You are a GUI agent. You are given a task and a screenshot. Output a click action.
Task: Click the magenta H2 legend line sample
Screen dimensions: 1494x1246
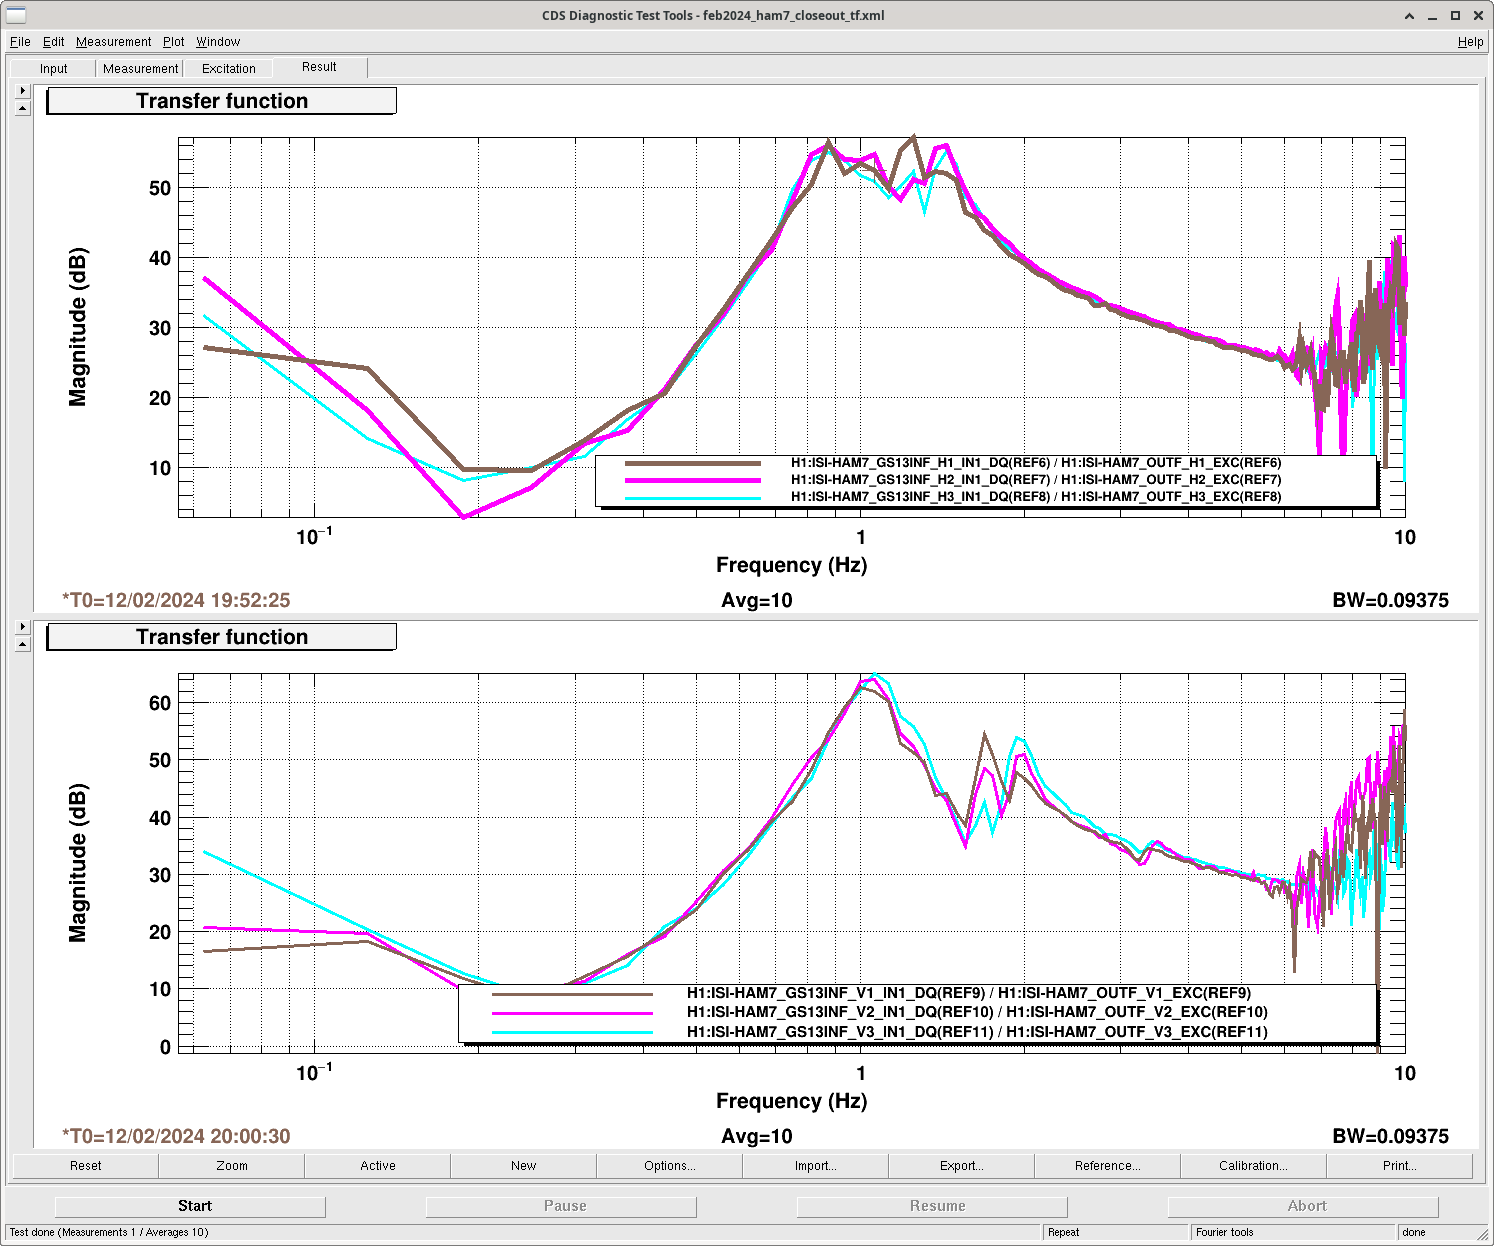pos(692,480)
